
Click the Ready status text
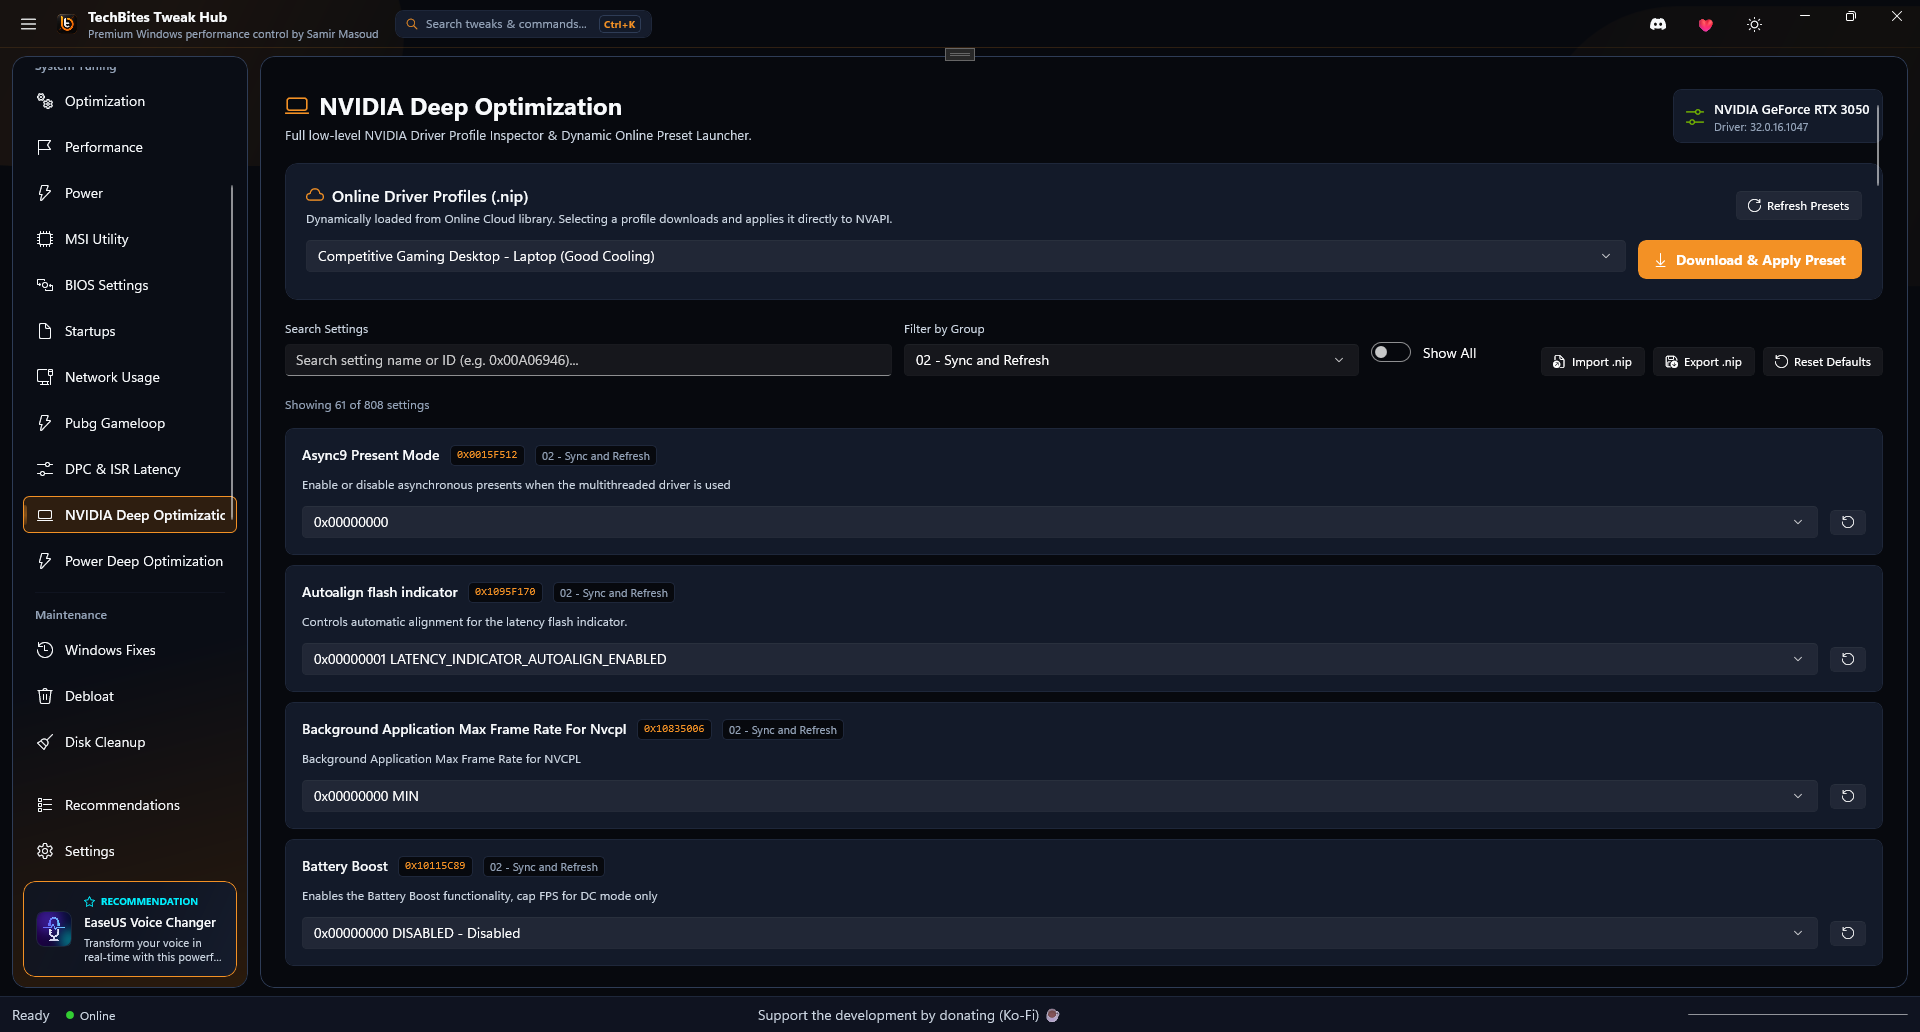(31, 1015)
